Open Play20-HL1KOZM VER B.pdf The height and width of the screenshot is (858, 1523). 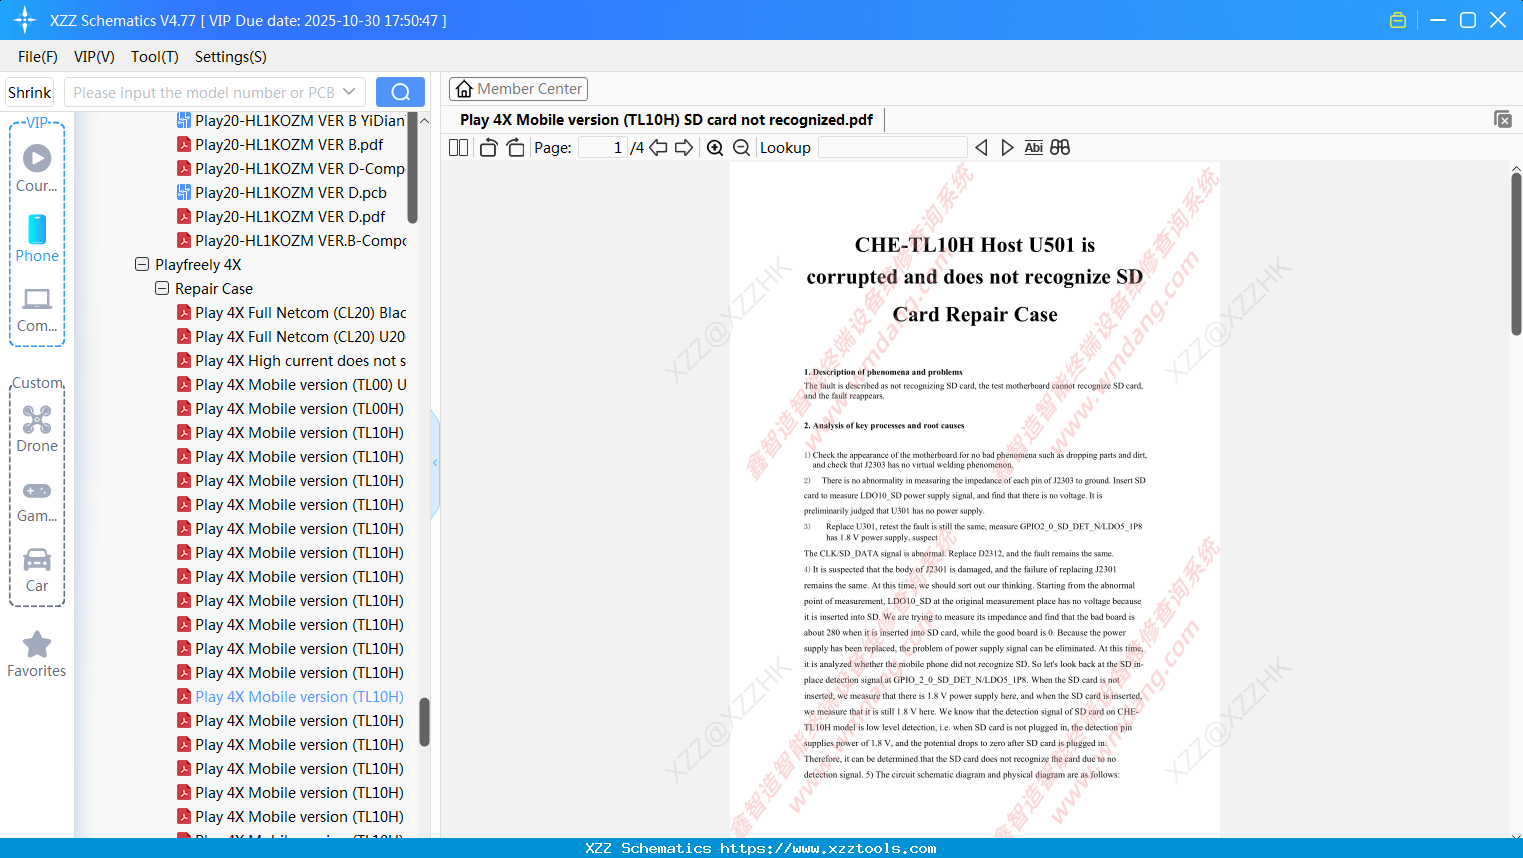[291, 145]
